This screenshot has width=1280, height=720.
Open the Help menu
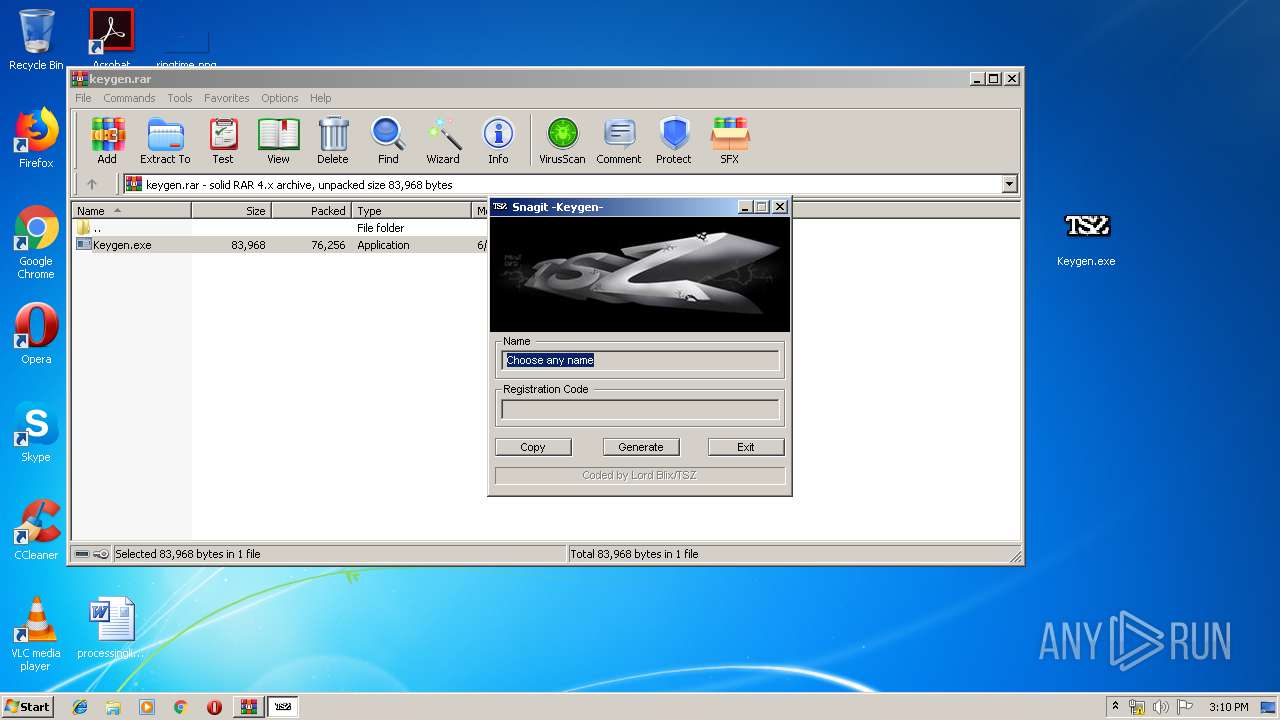click(x=320, y=98)
